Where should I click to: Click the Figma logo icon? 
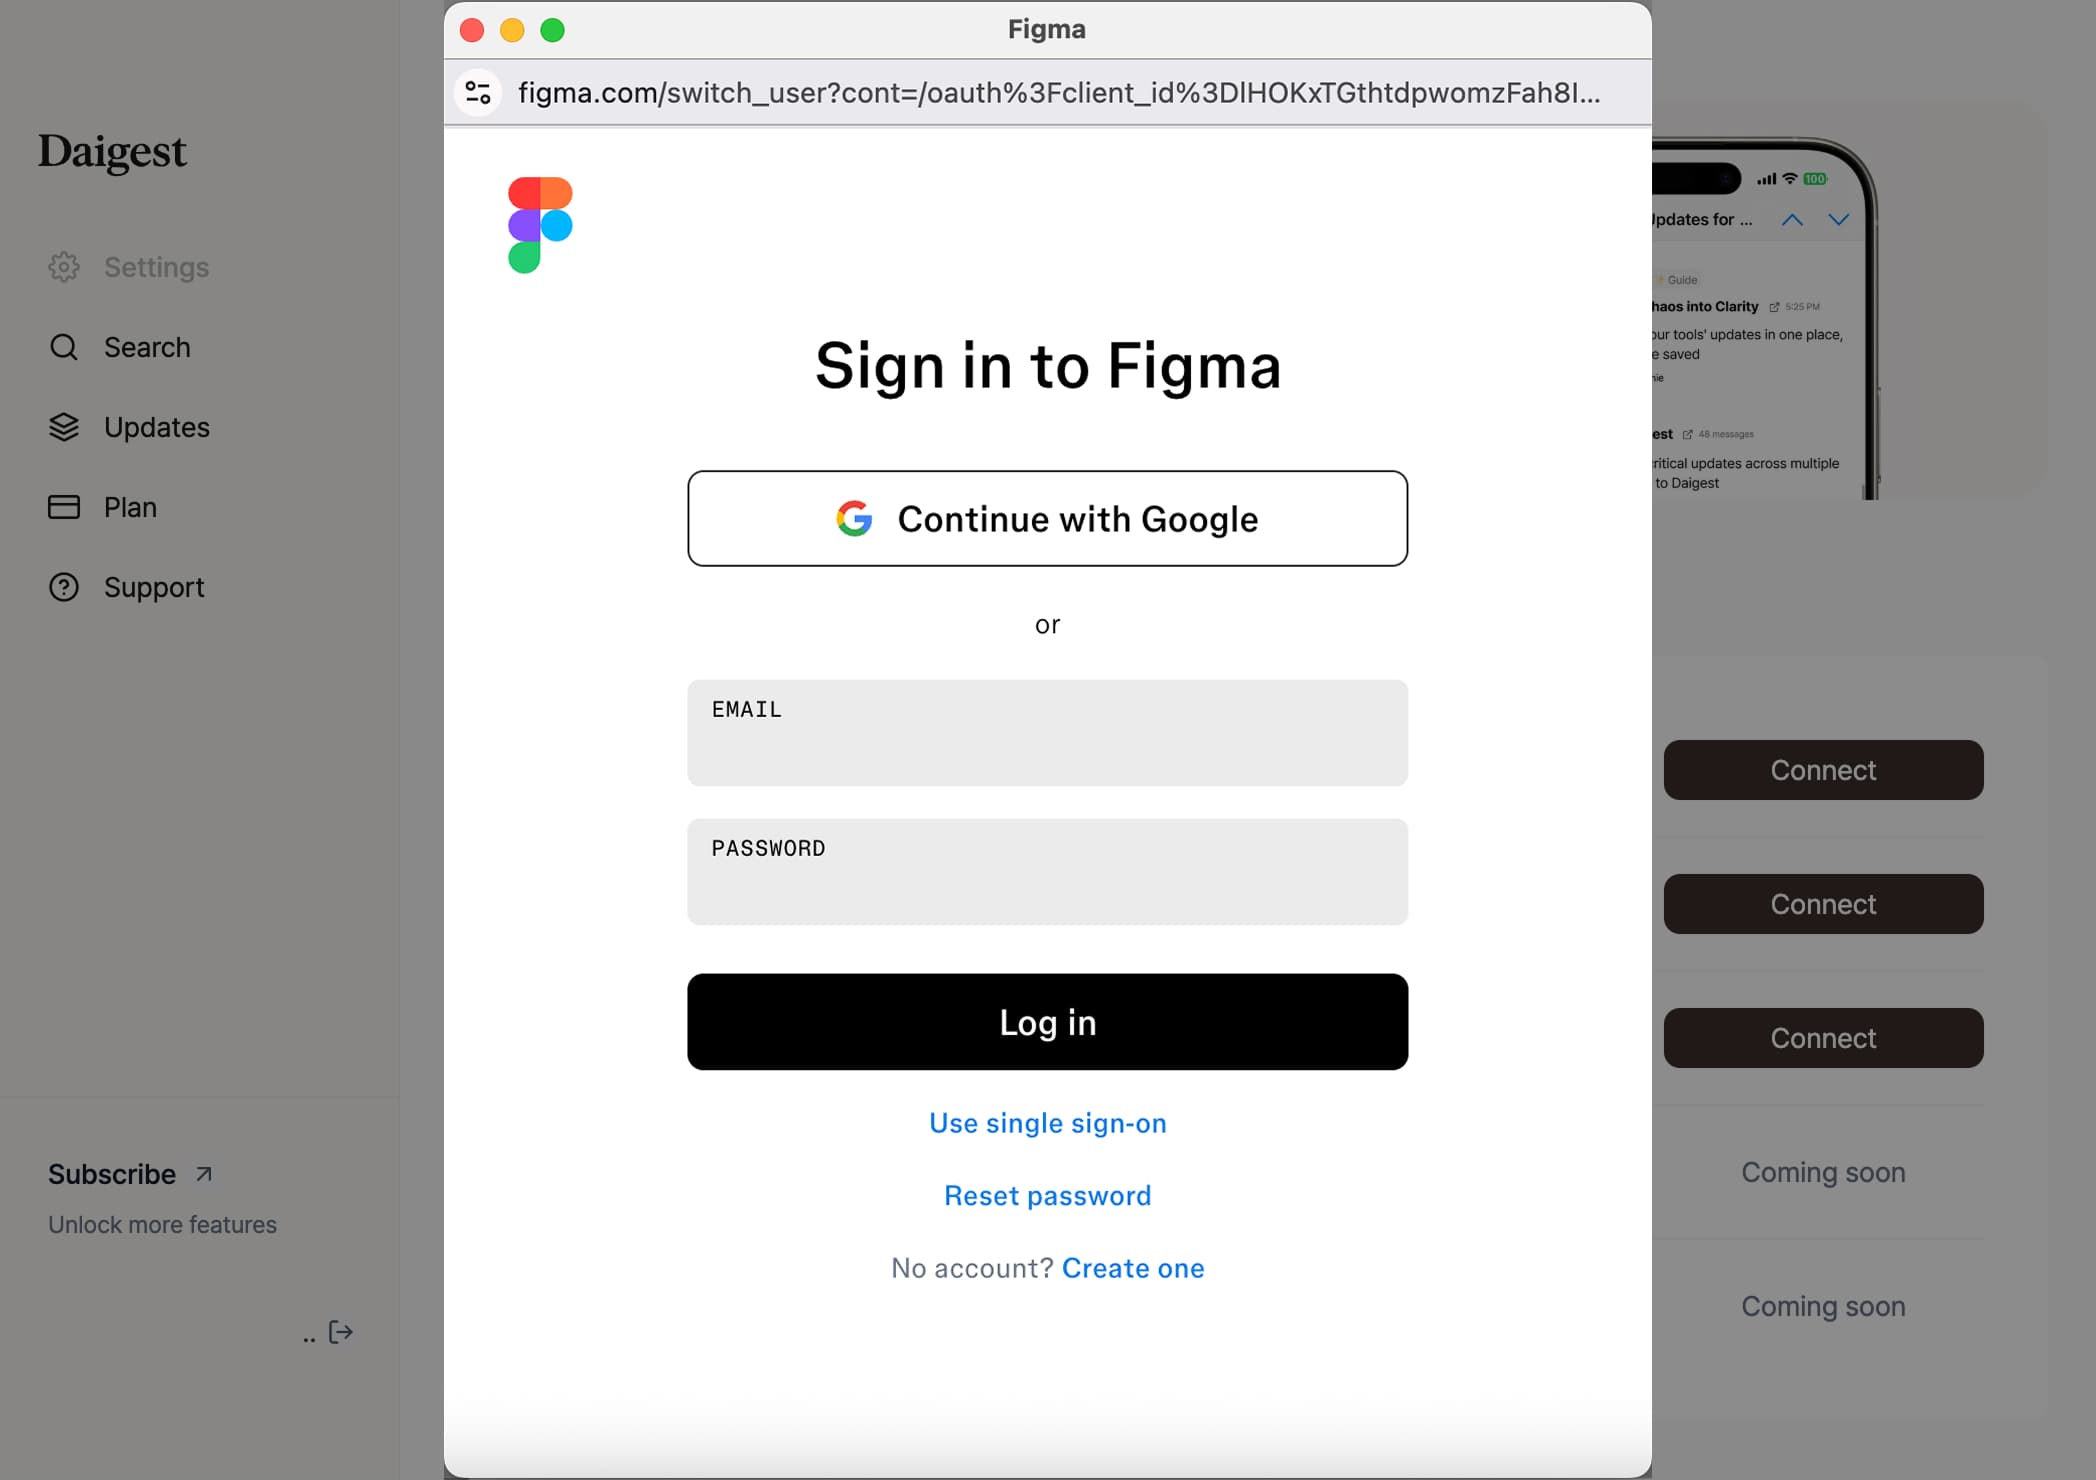pos(540,225)
